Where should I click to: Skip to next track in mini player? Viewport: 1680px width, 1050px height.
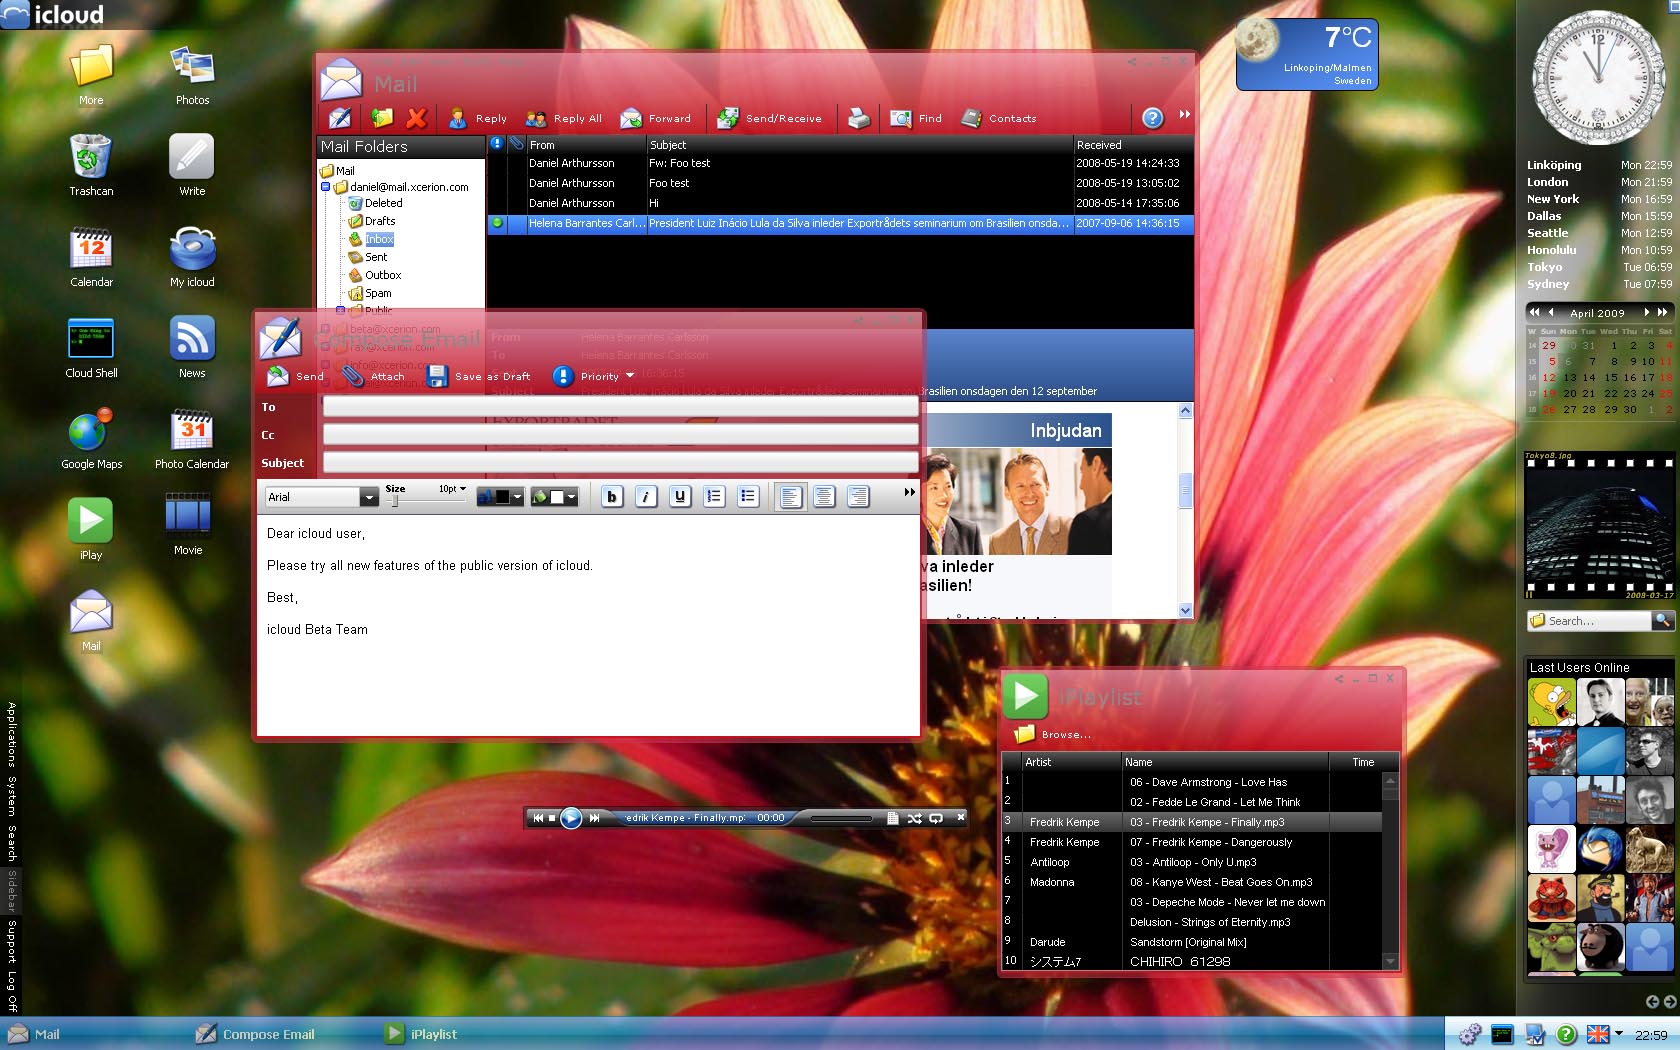click(x=594, y=818)
